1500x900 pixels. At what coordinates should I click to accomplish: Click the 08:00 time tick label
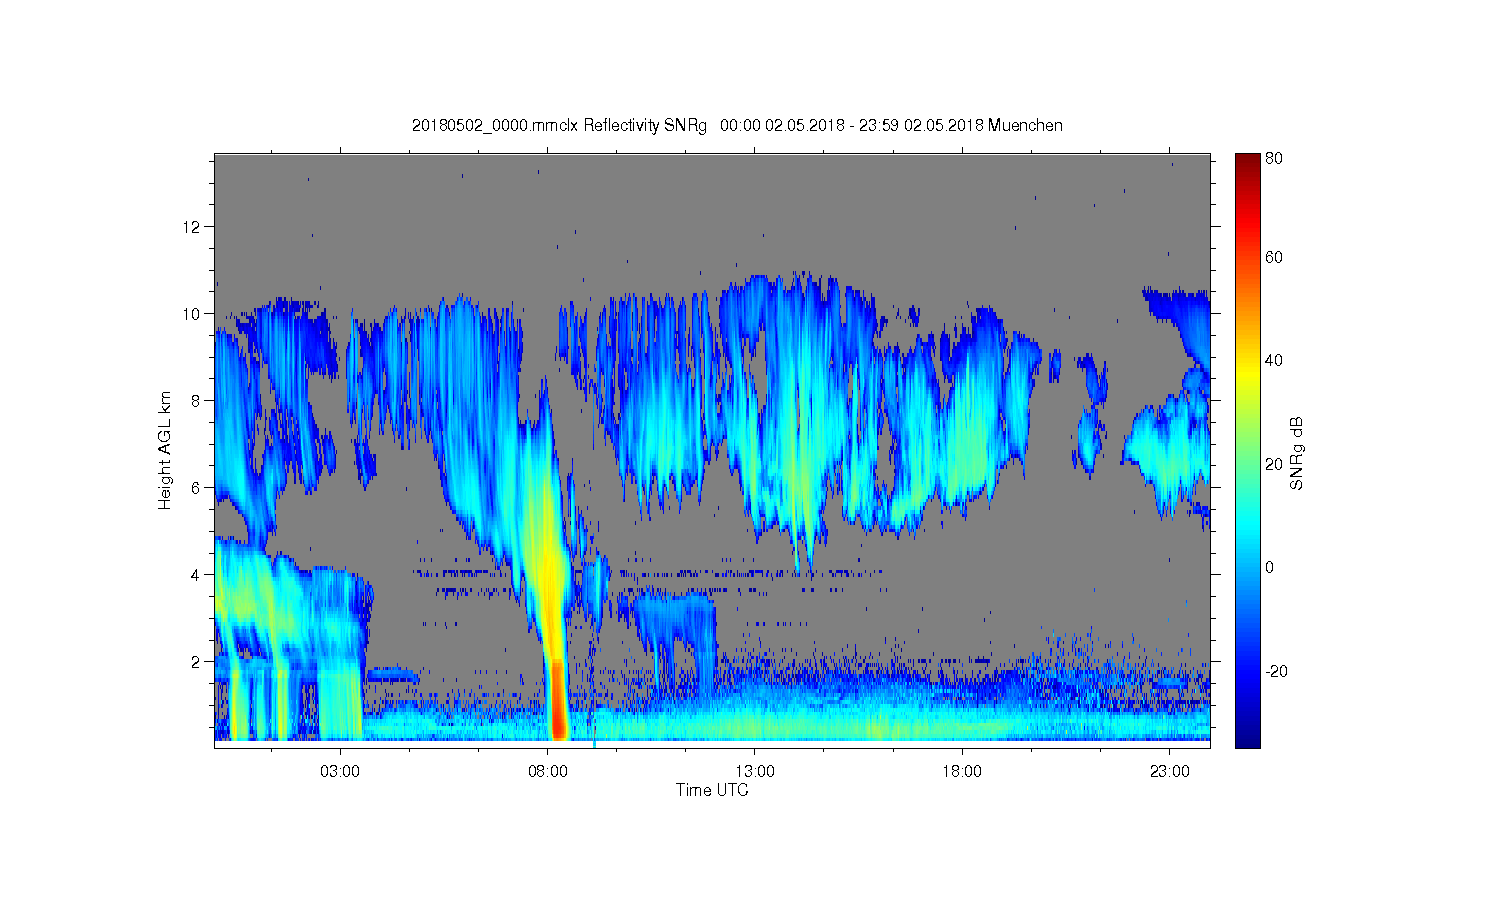pyautogui.click(x=548, y=772)
